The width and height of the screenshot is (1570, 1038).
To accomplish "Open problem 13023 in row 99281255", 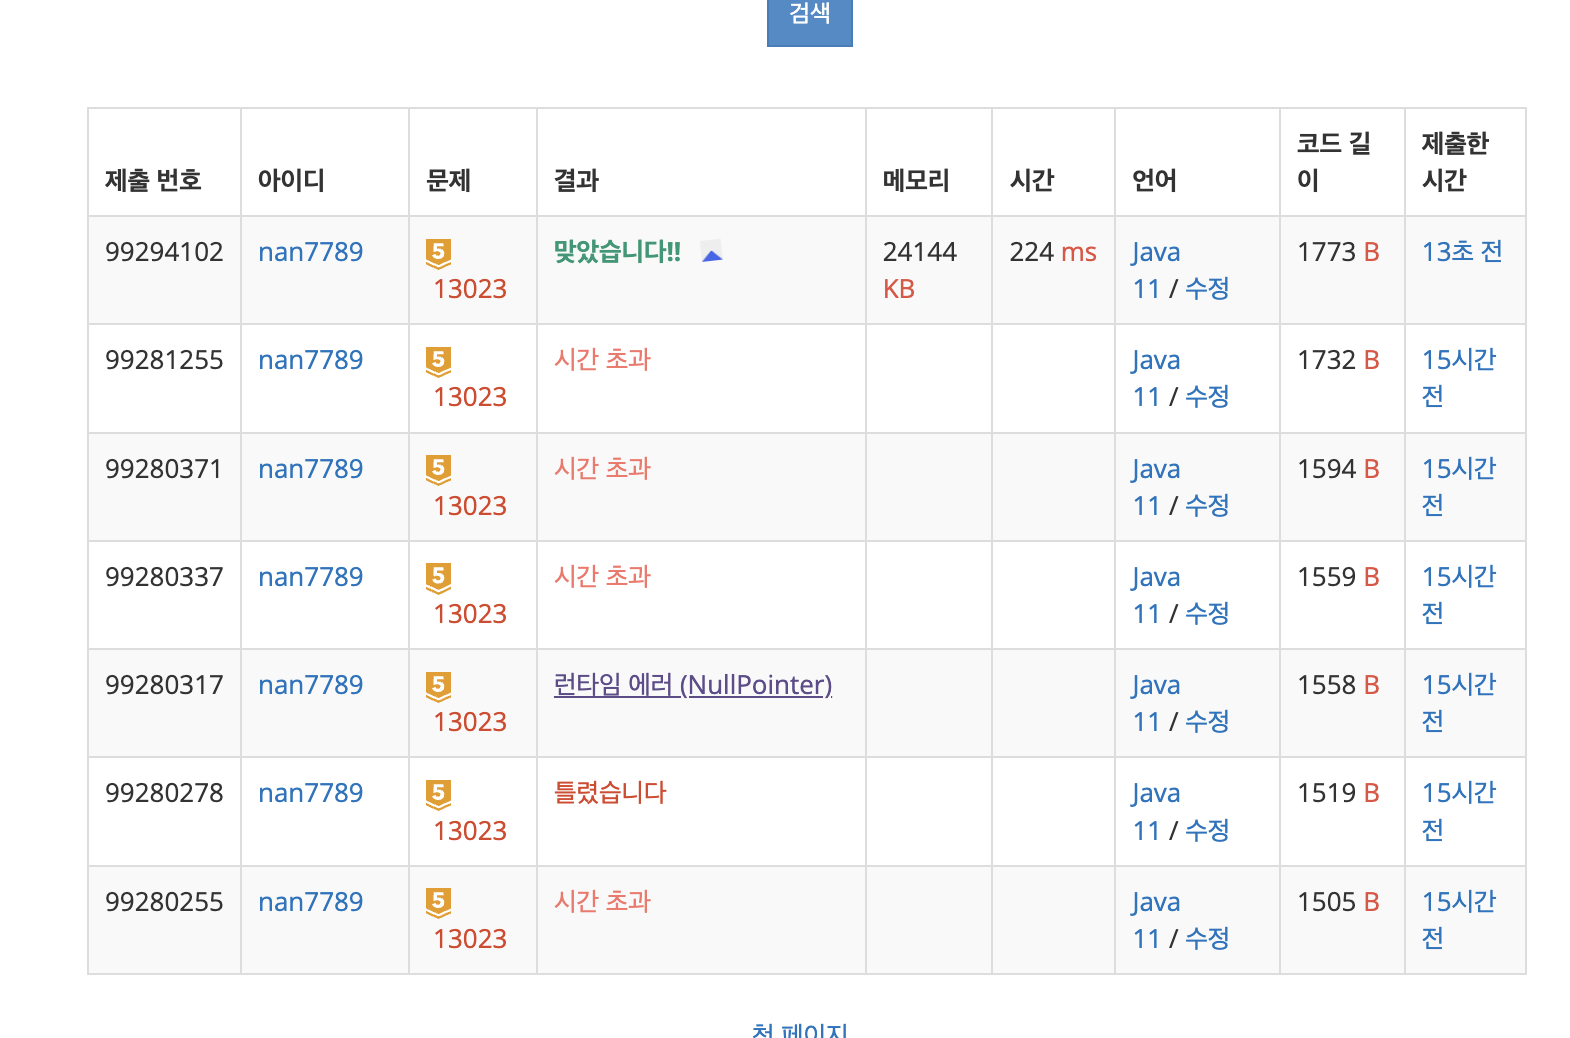I will pos(470,397).
